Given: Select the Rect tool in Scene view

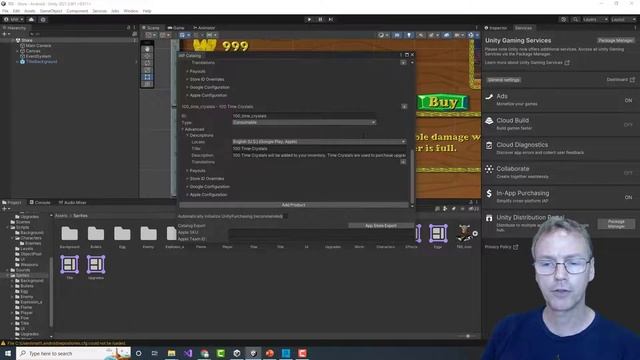Looking at the screenshot, I should click(147, 77).
